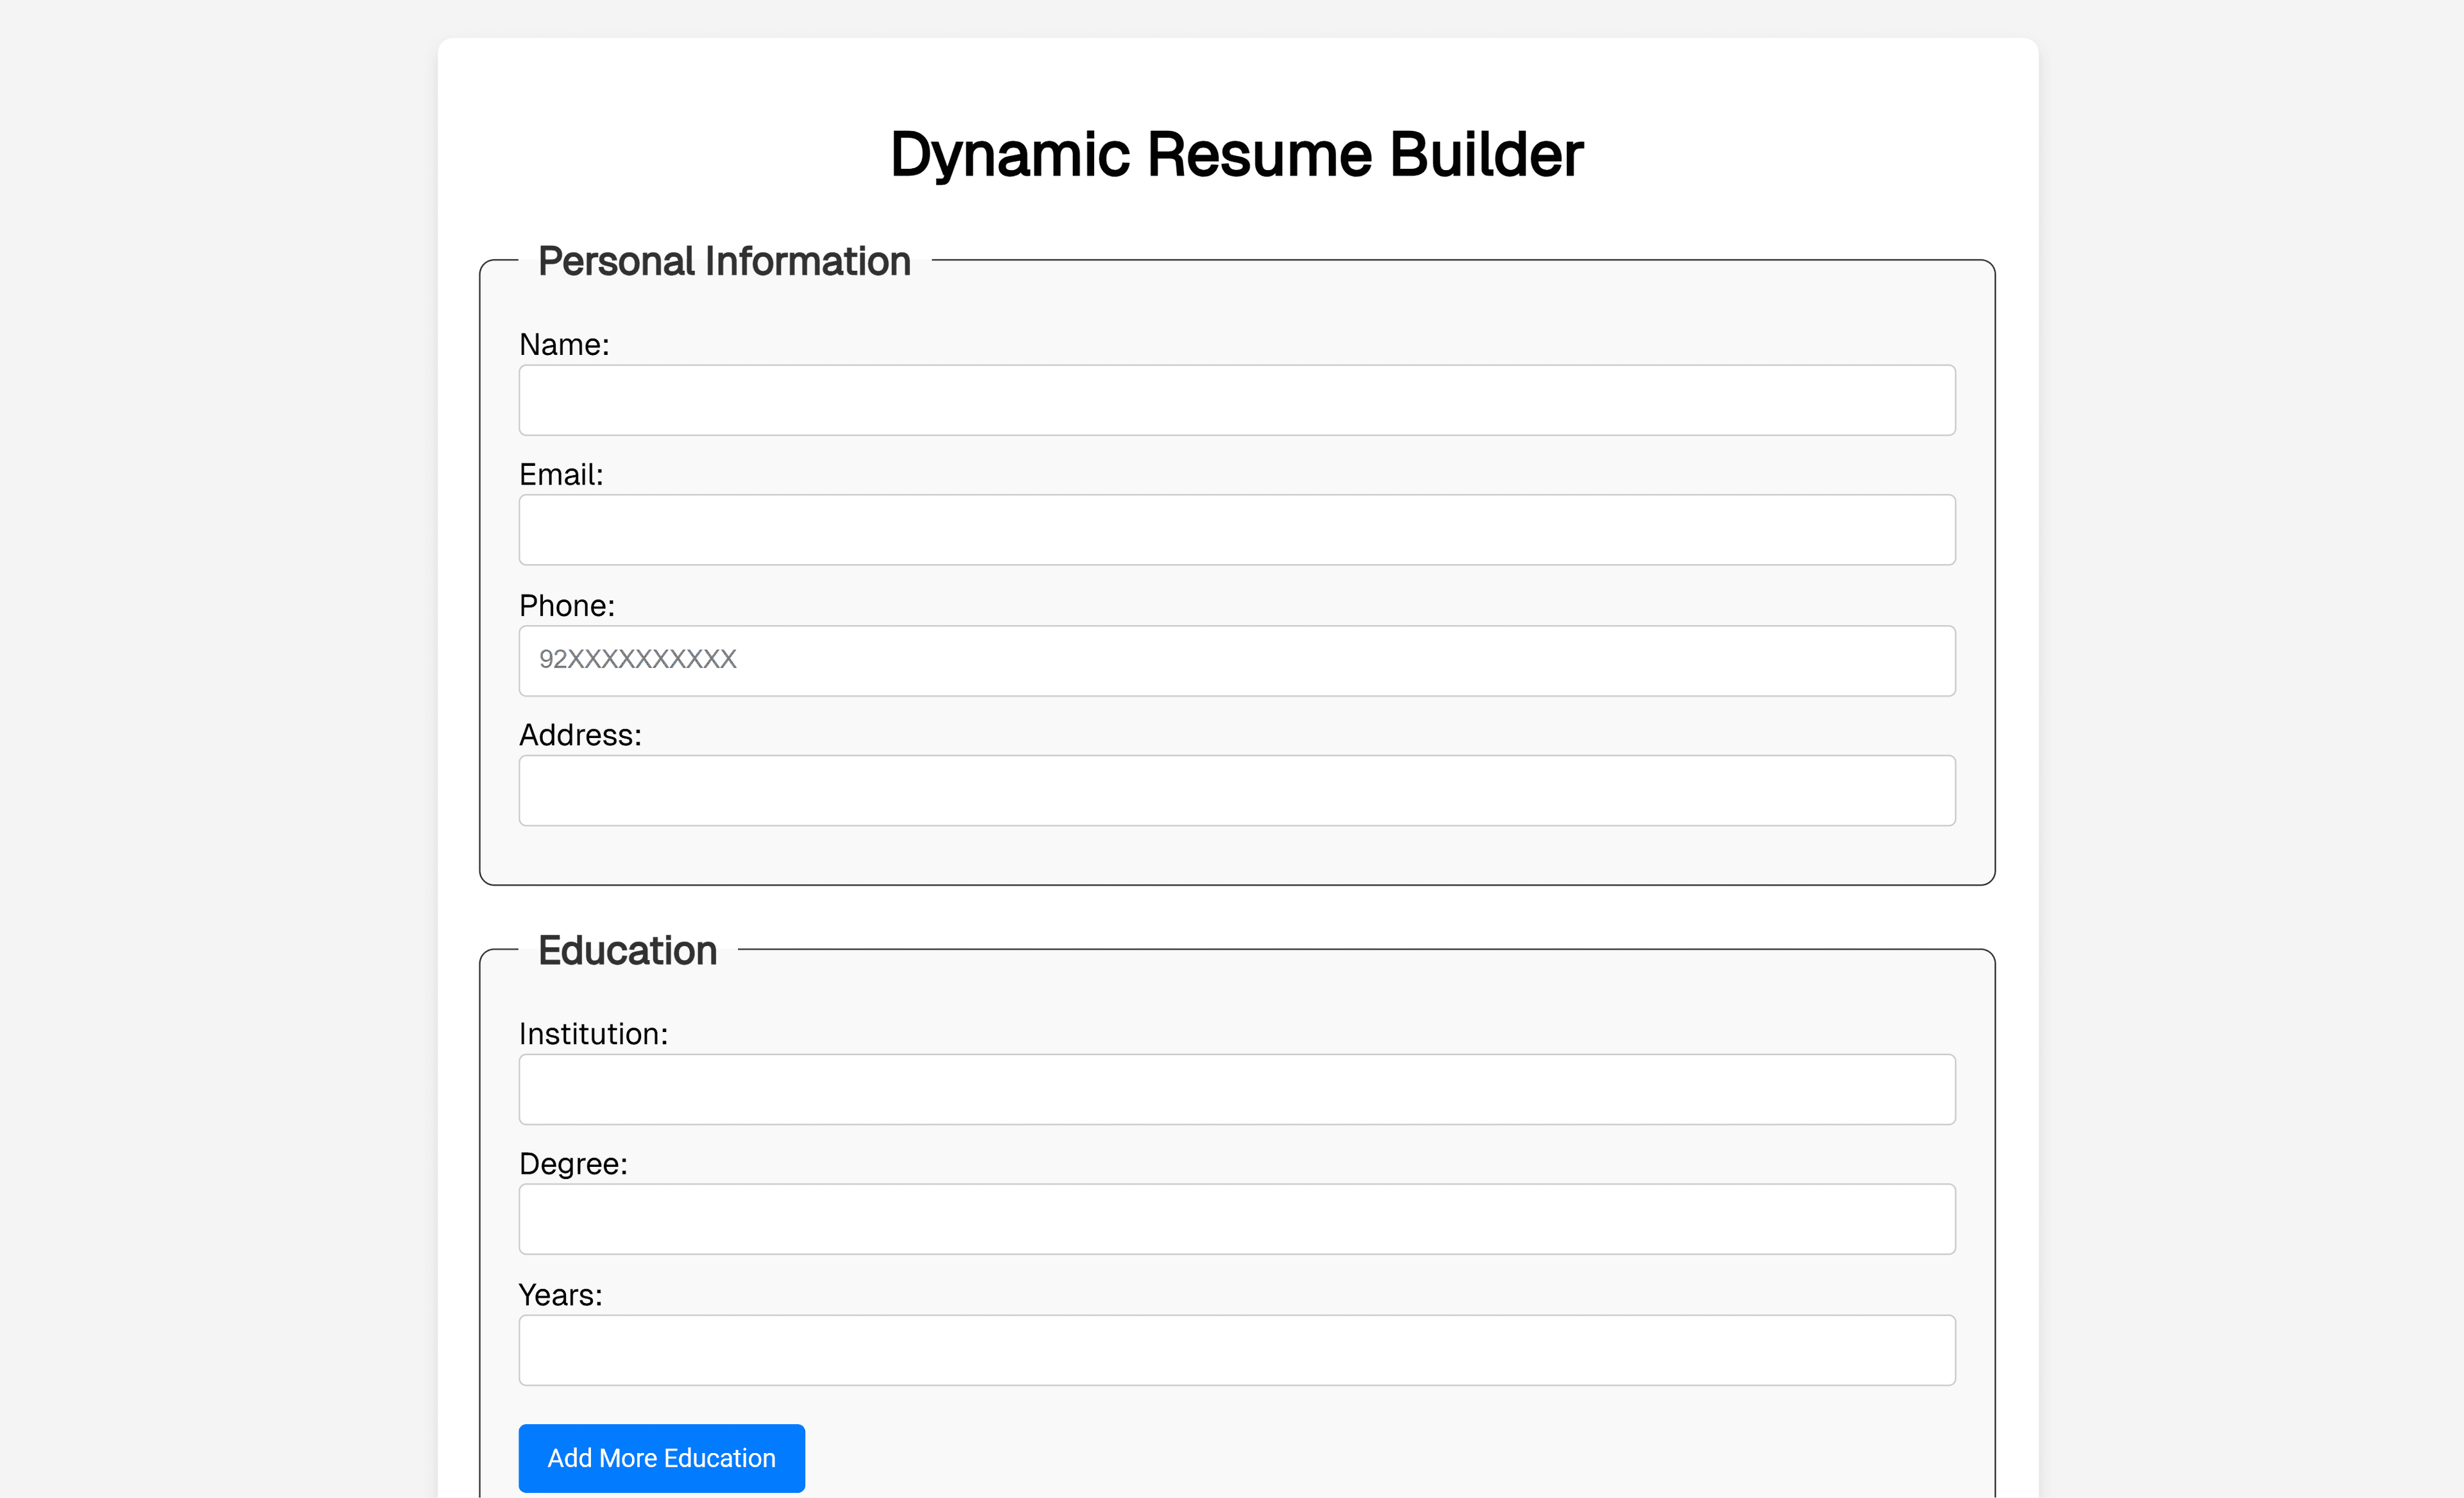Click the Degree label in Education section
Viewport: 2464px width, 1498px height.
(x=573, y=1164)
